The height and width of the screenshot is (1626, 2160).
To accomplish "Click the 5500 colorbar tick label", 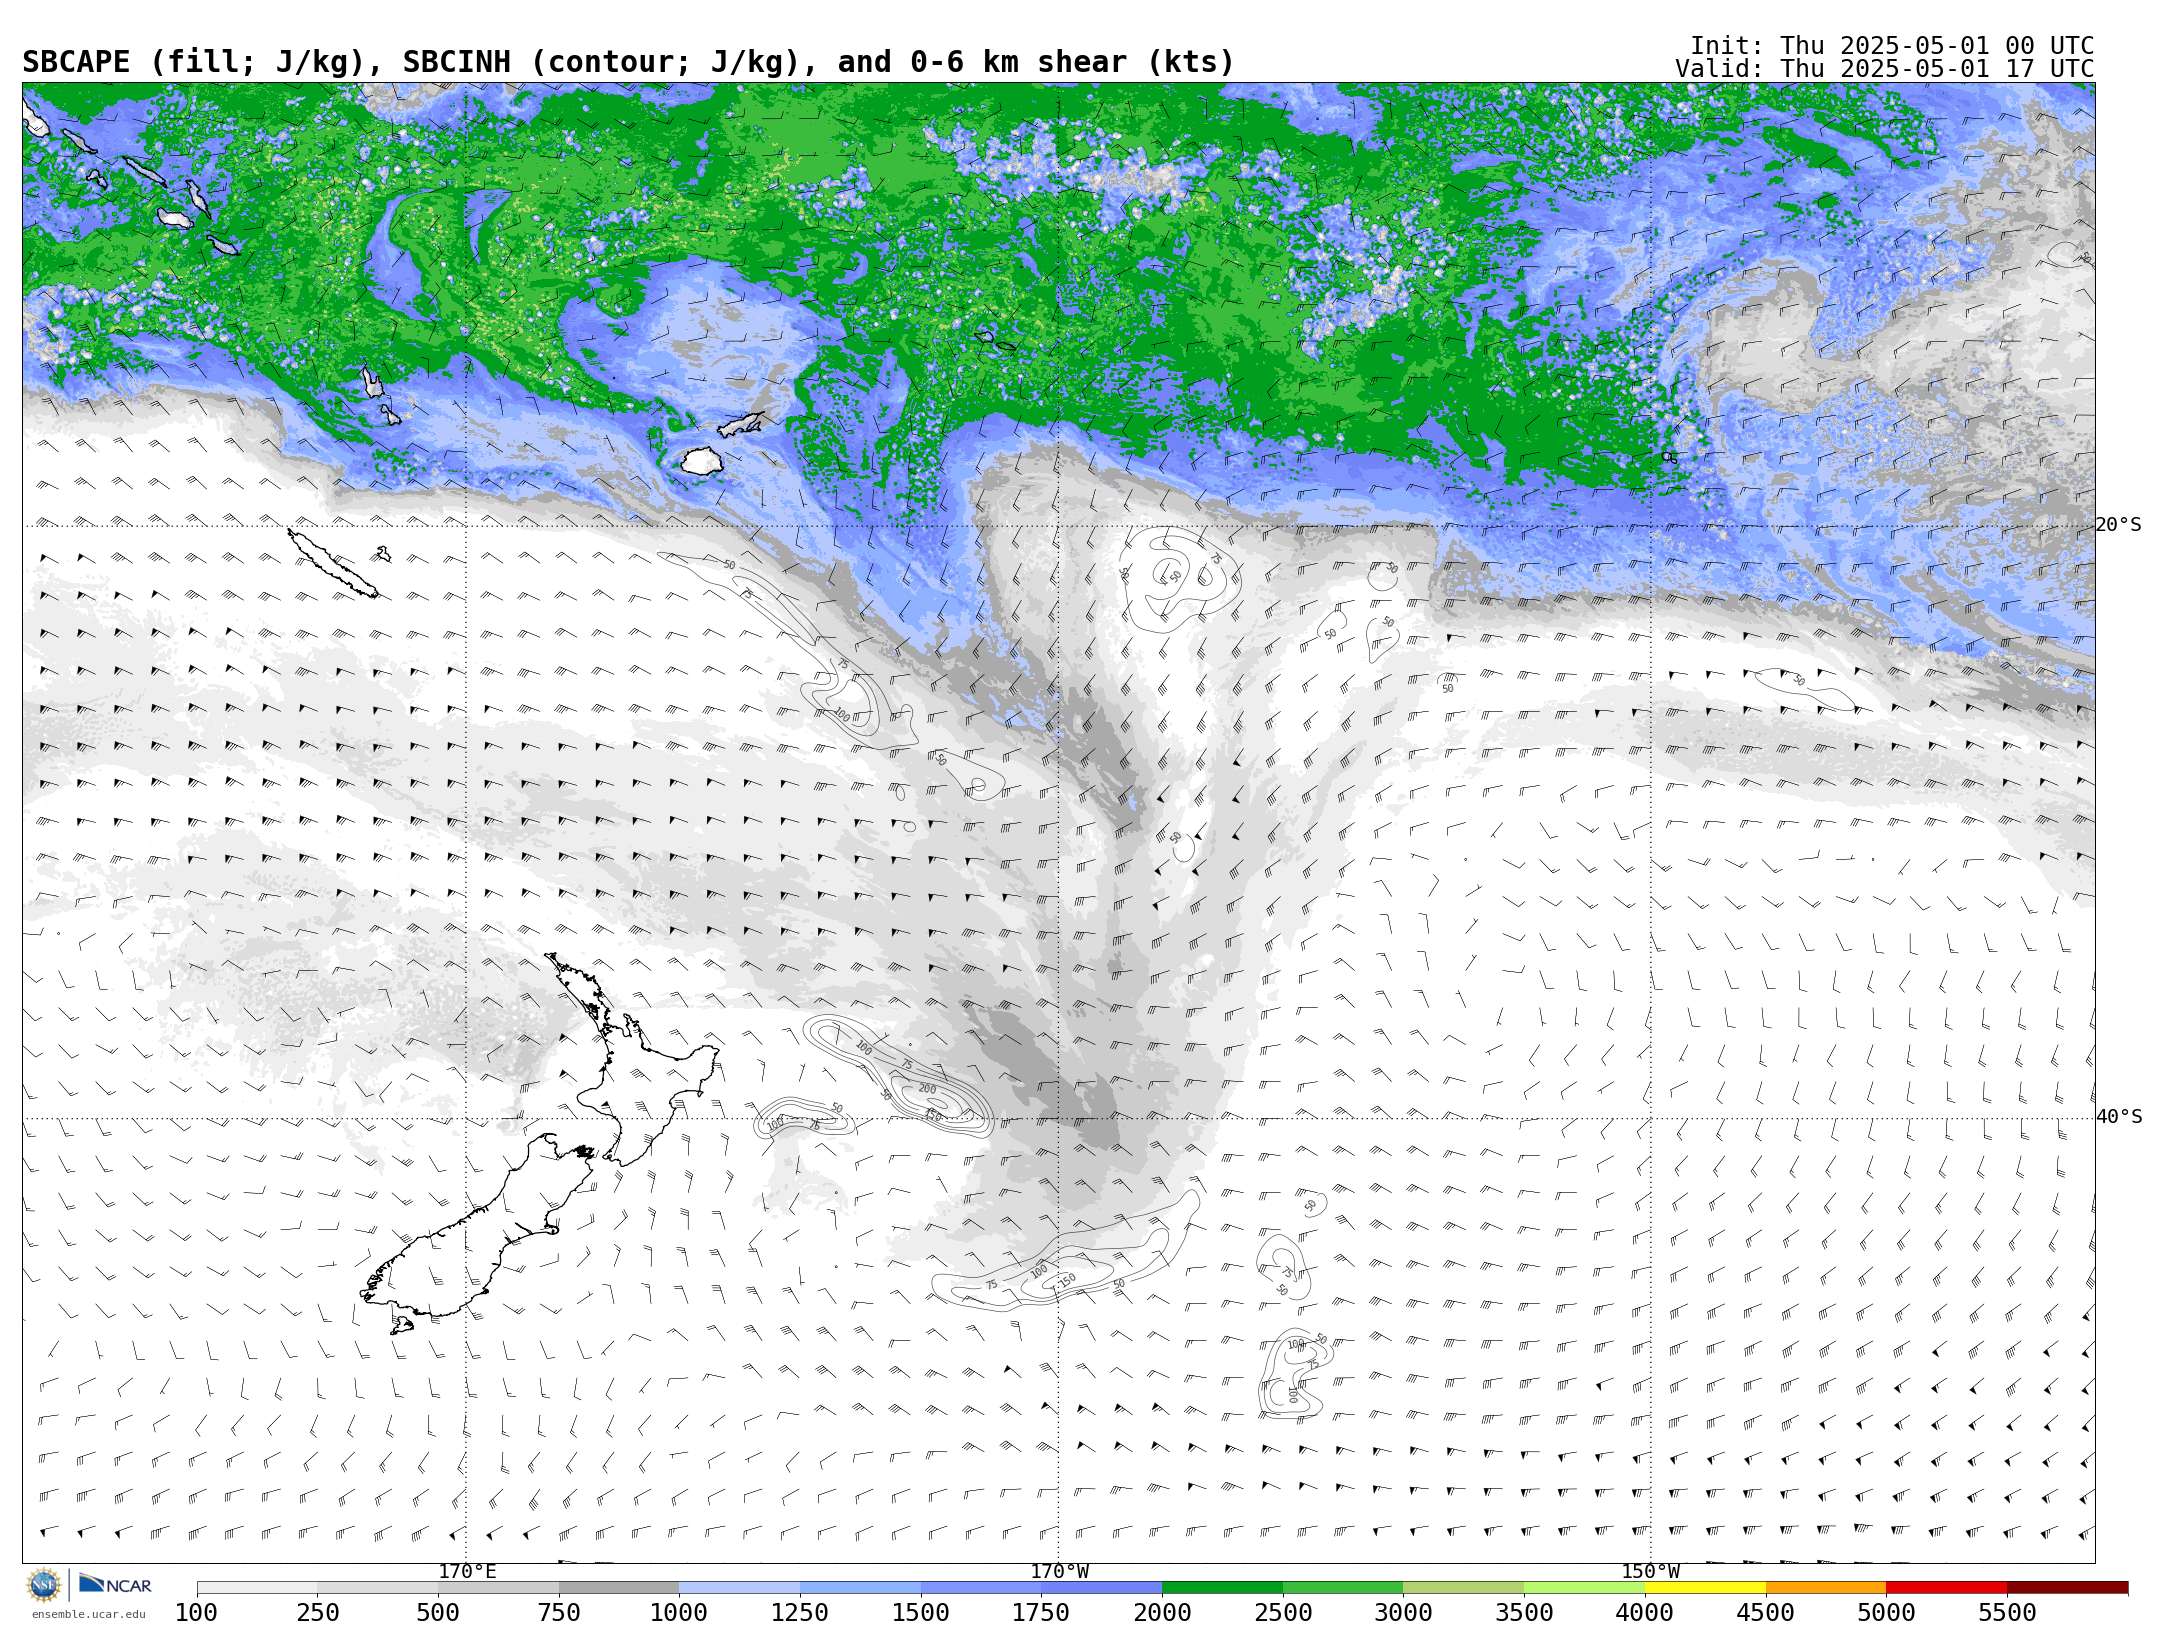I will [x=2007, y=1613].
